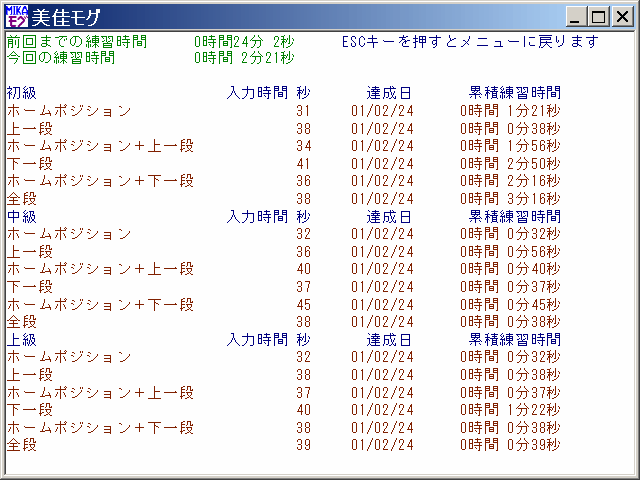Select the 今回の練習時間 label
Screen dimensions: 640x480
[60, 58]
